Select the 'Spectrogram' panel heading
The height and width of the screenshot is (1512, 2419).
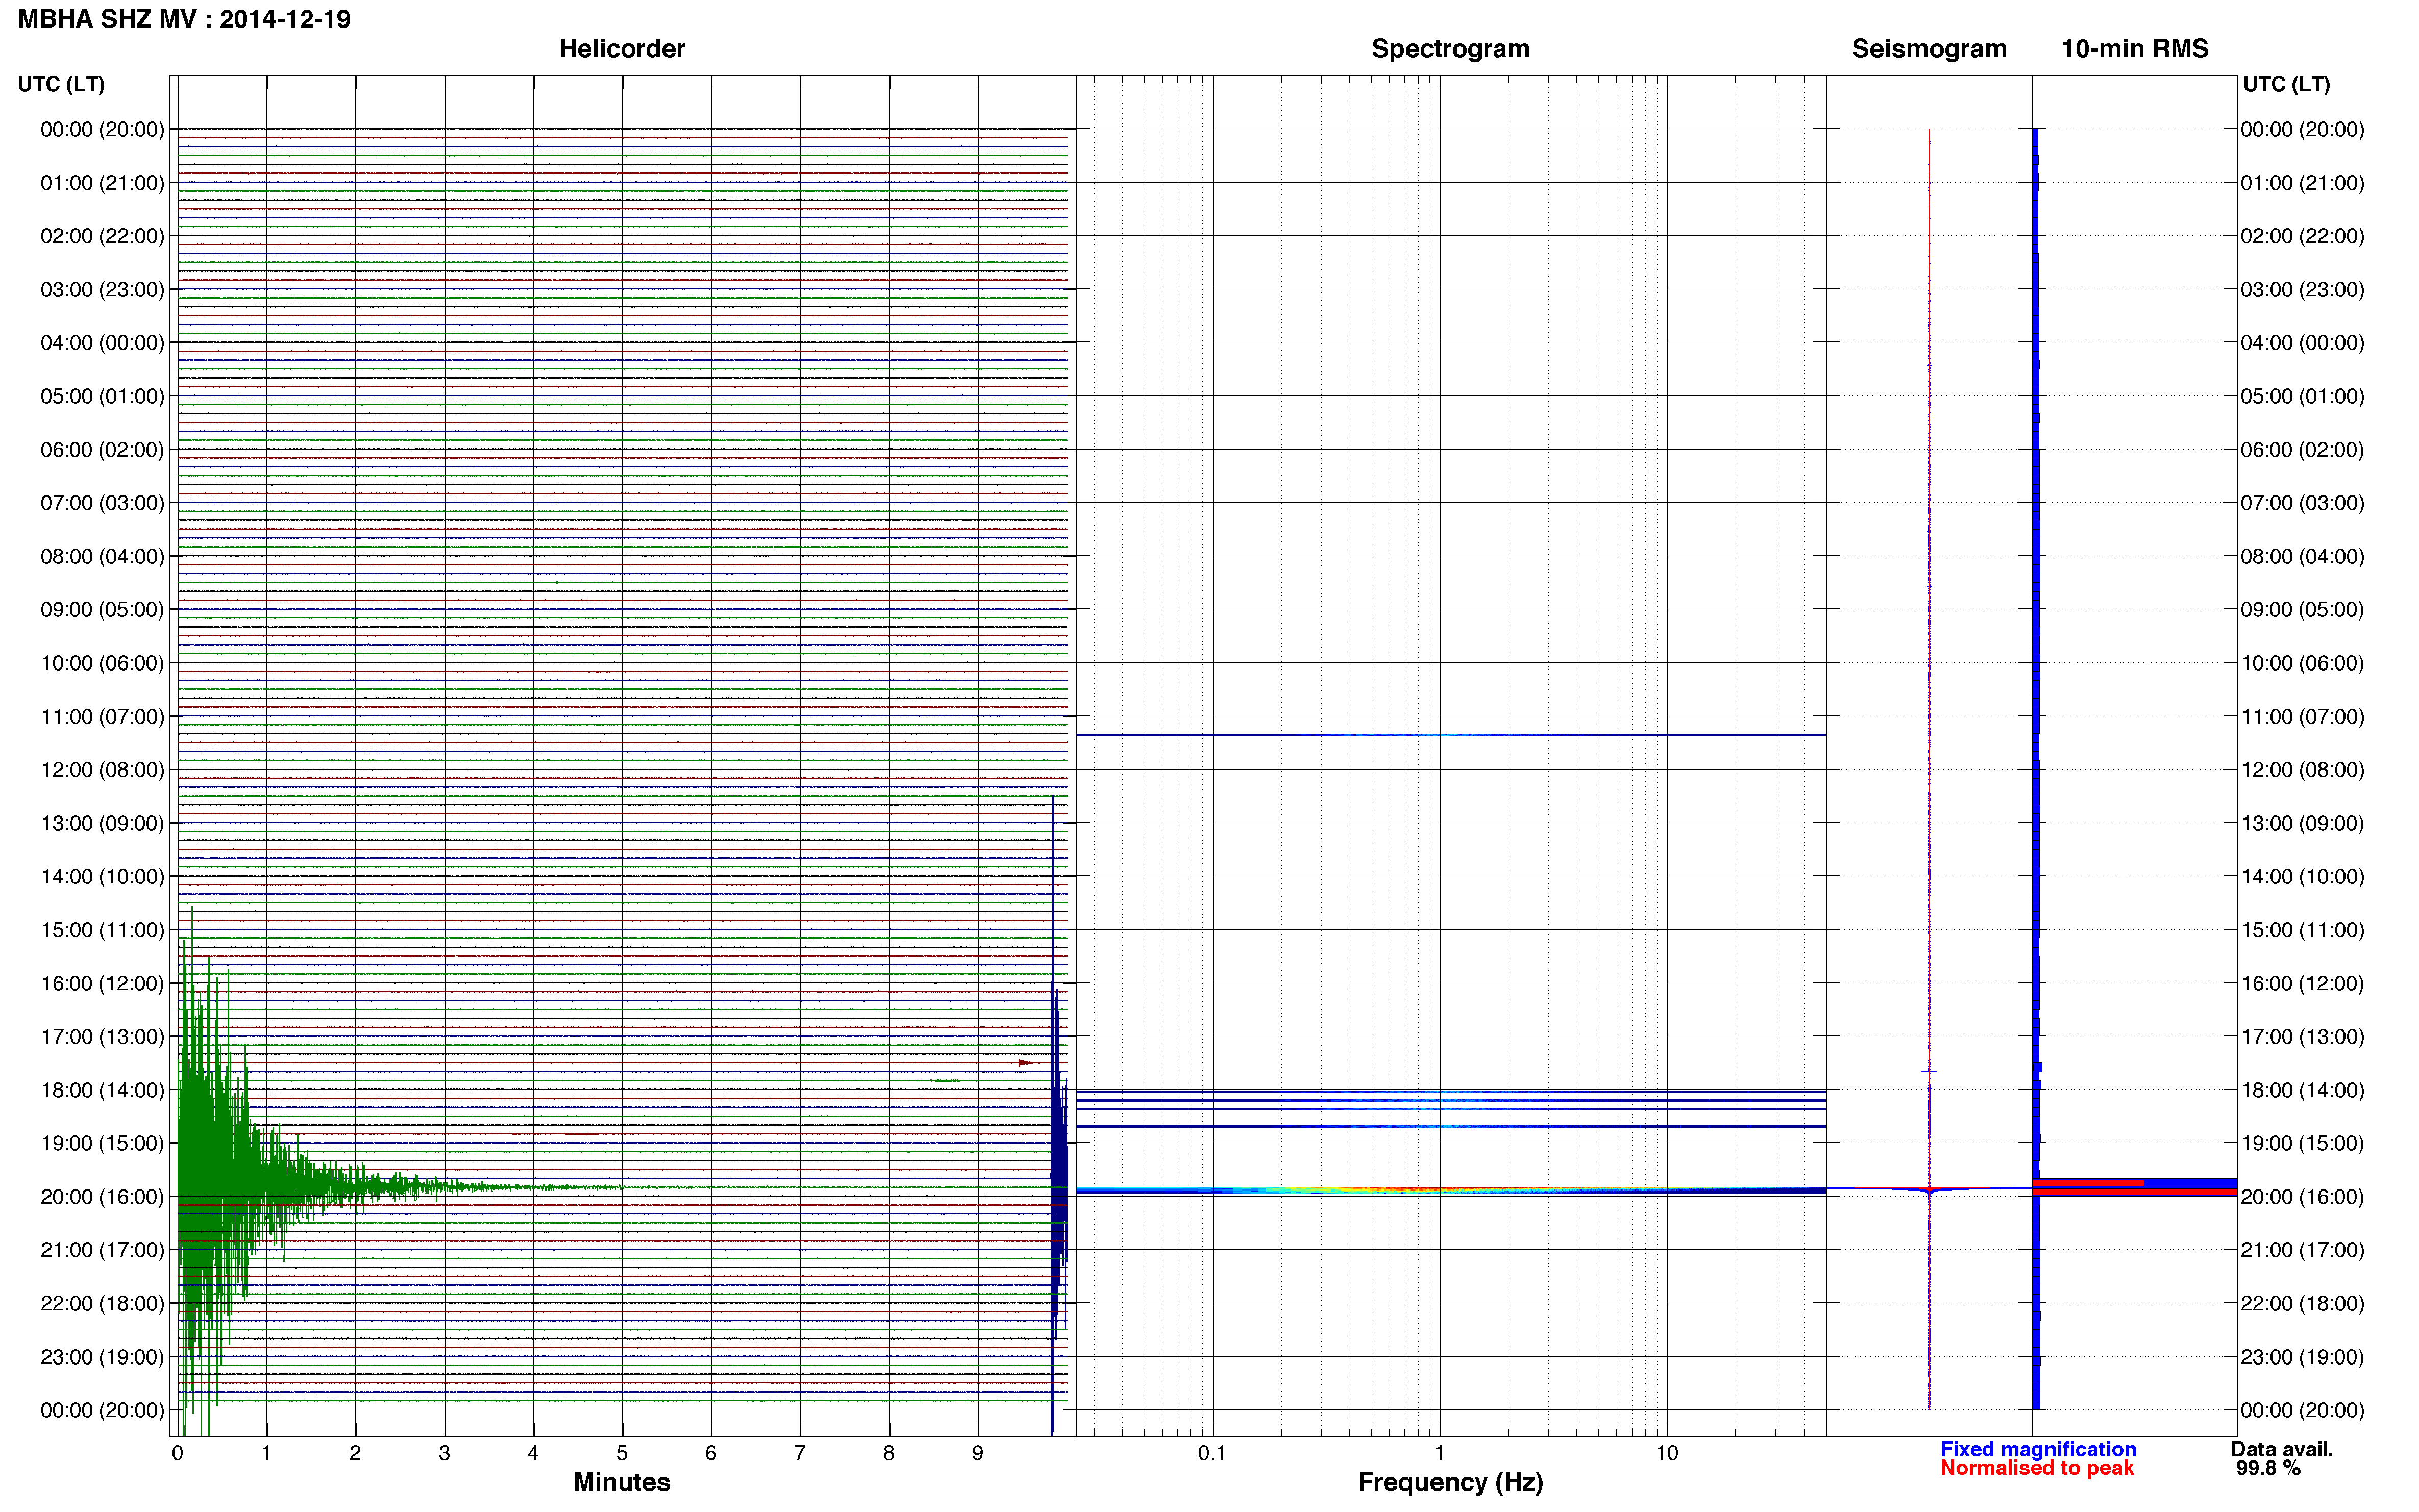(x=1450, y=48)
